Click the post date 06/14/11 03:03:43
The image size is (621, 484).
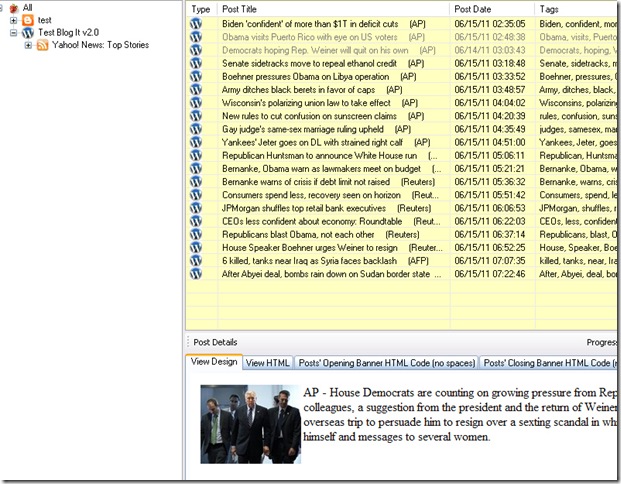coord(490,50)
